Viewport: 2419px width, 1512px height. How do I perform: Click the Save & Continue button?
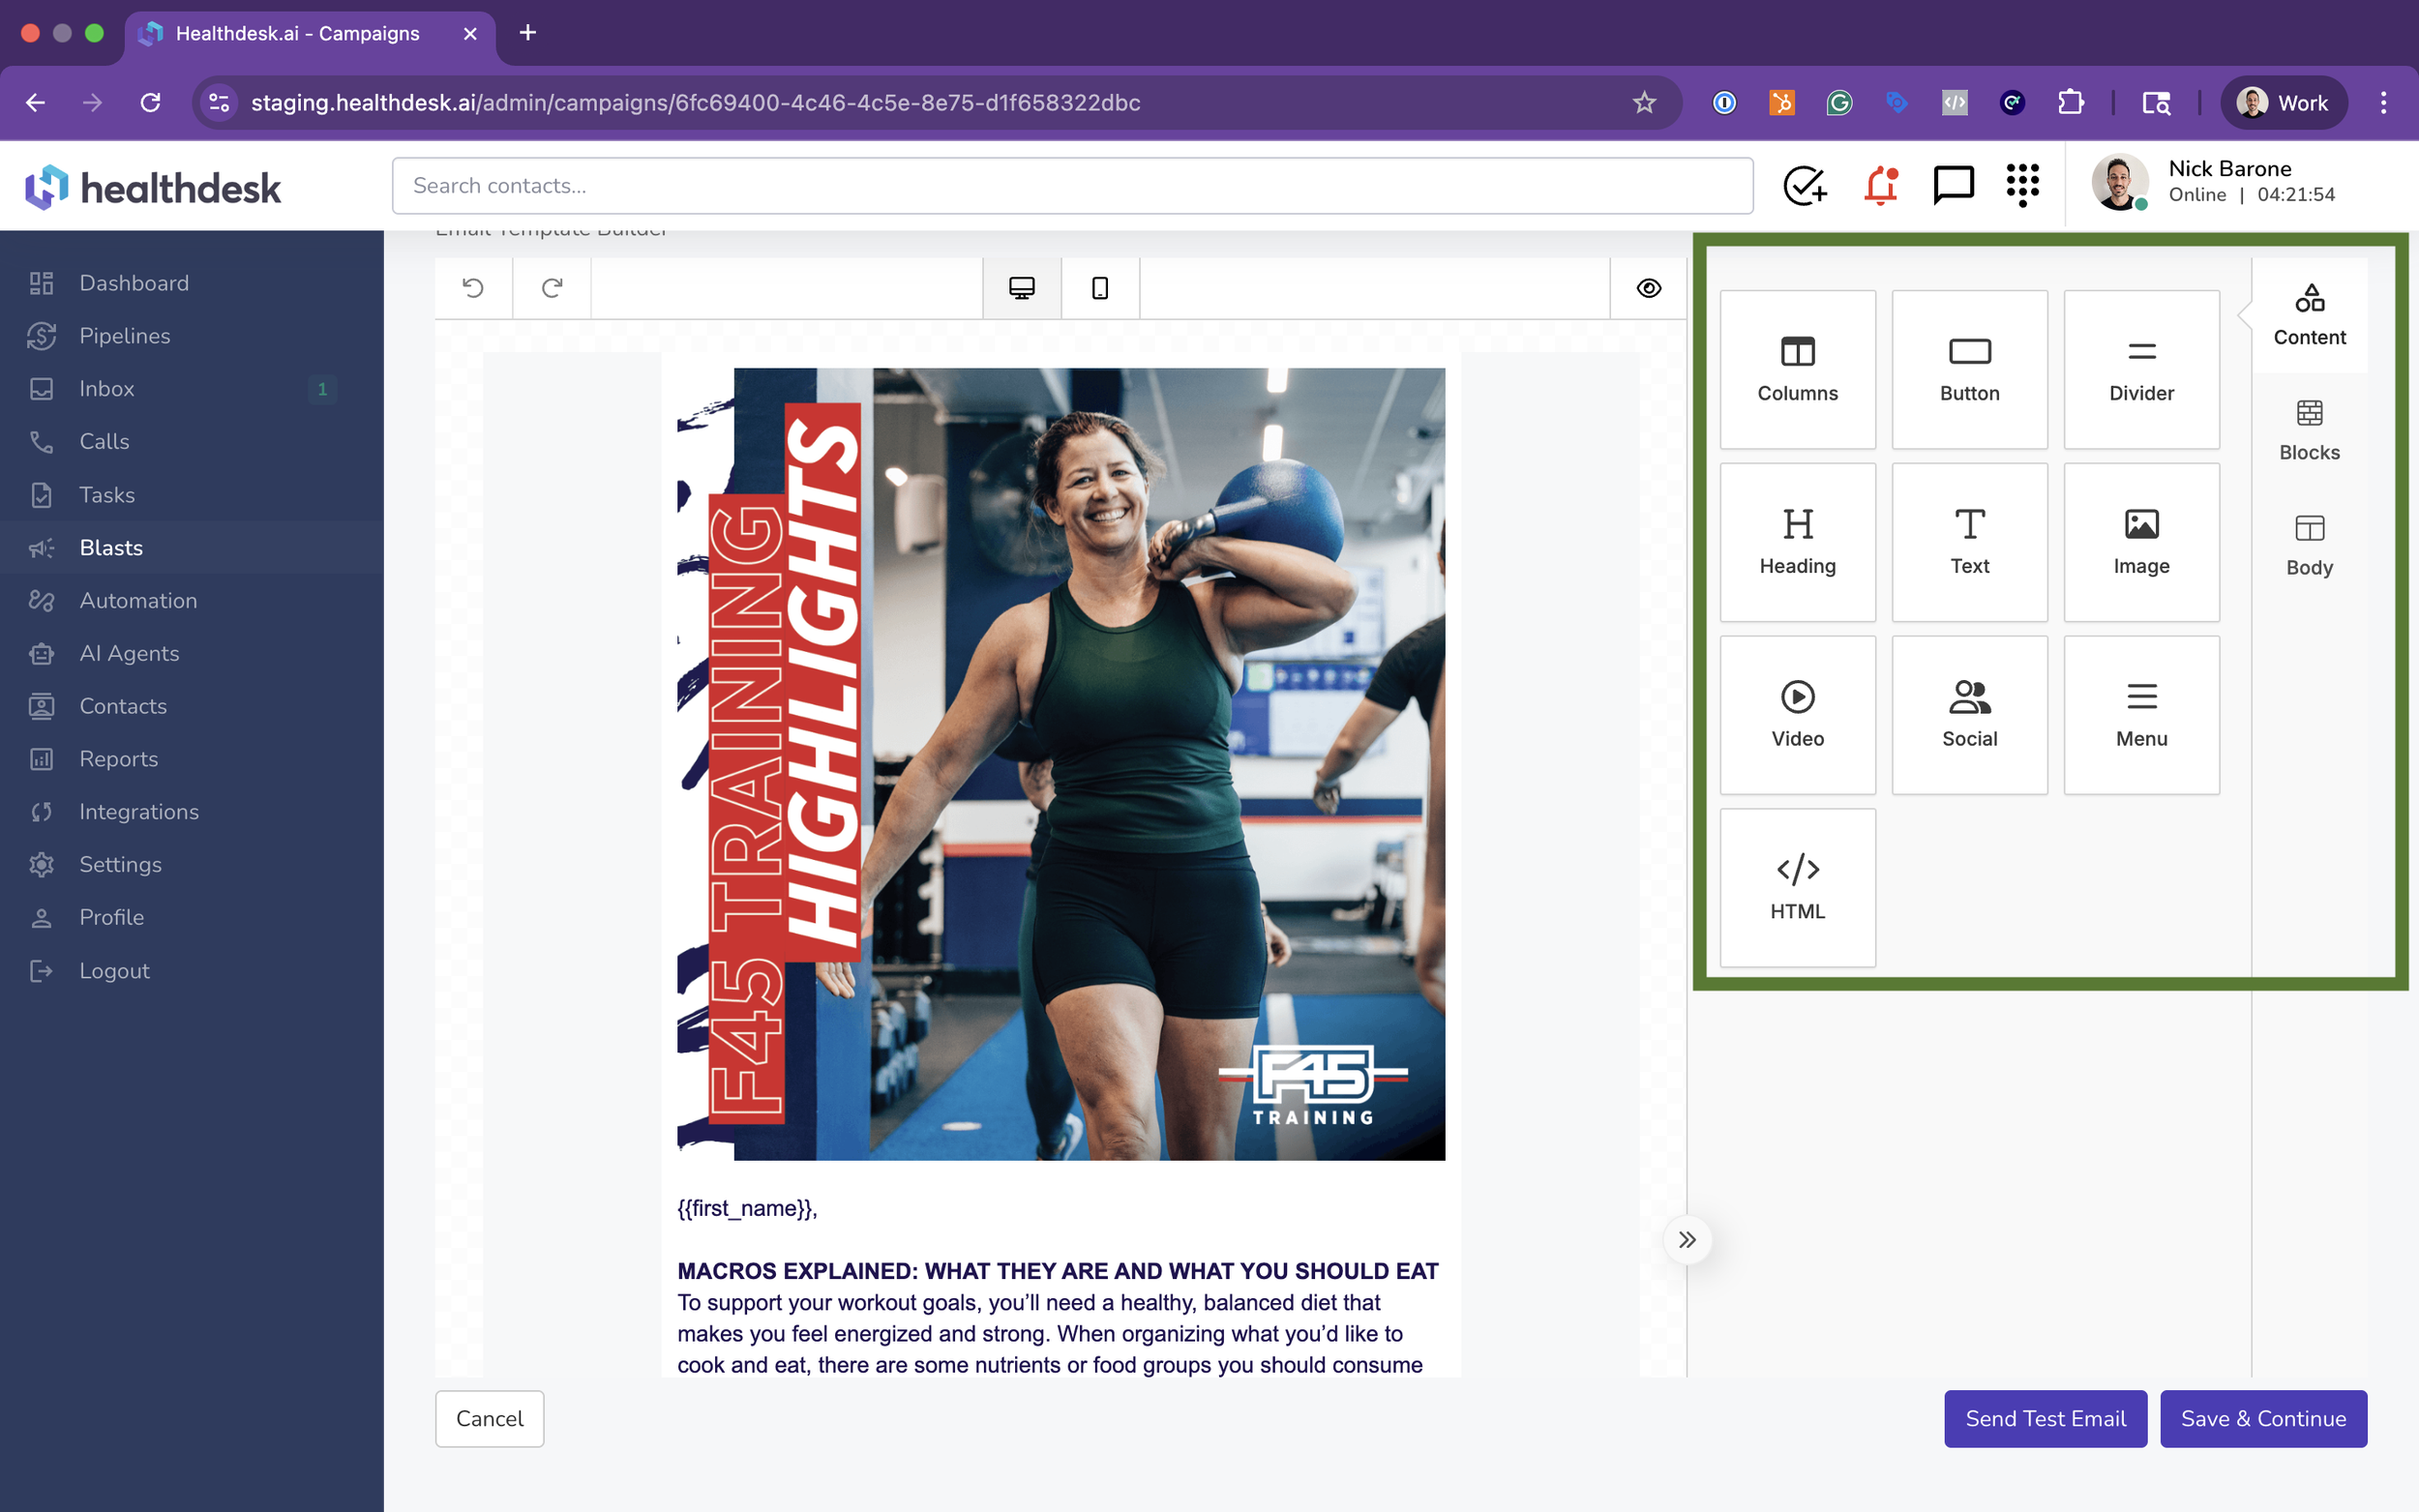point(2262,1418)
